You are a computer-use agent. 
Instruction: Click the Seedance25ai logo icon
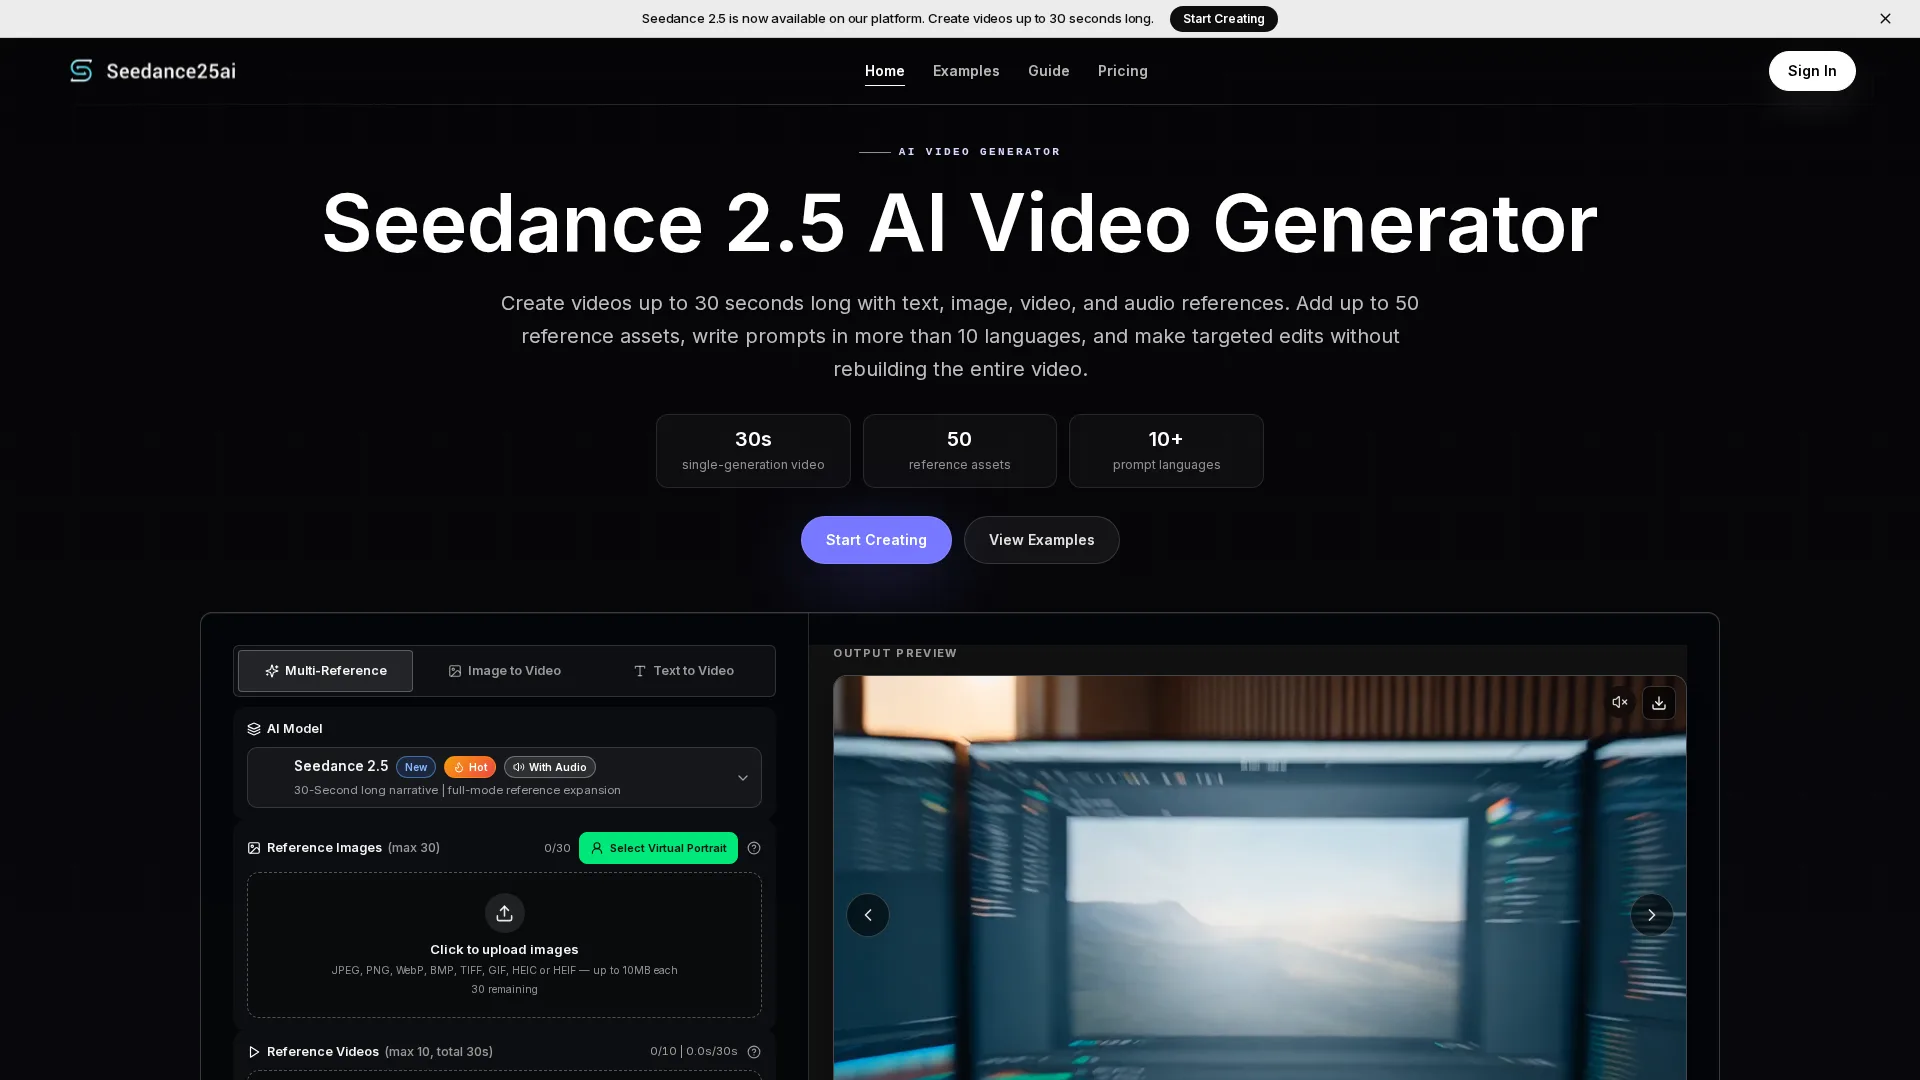81,70
